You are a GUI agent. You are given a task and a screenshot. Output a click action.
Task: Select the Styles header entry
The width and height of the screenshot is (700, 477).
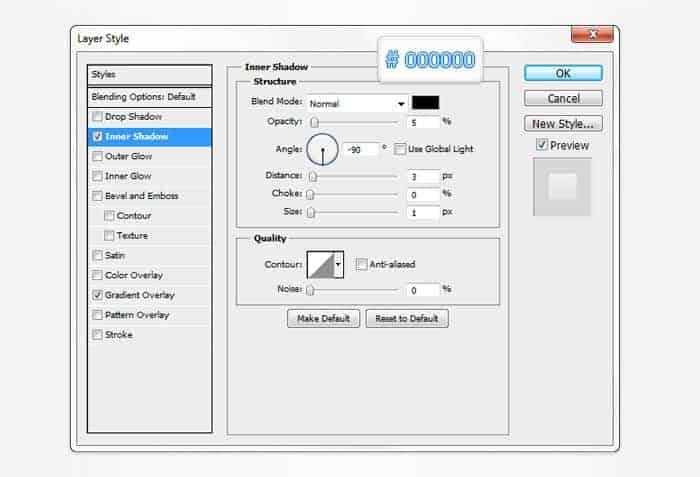pos(150,75)
